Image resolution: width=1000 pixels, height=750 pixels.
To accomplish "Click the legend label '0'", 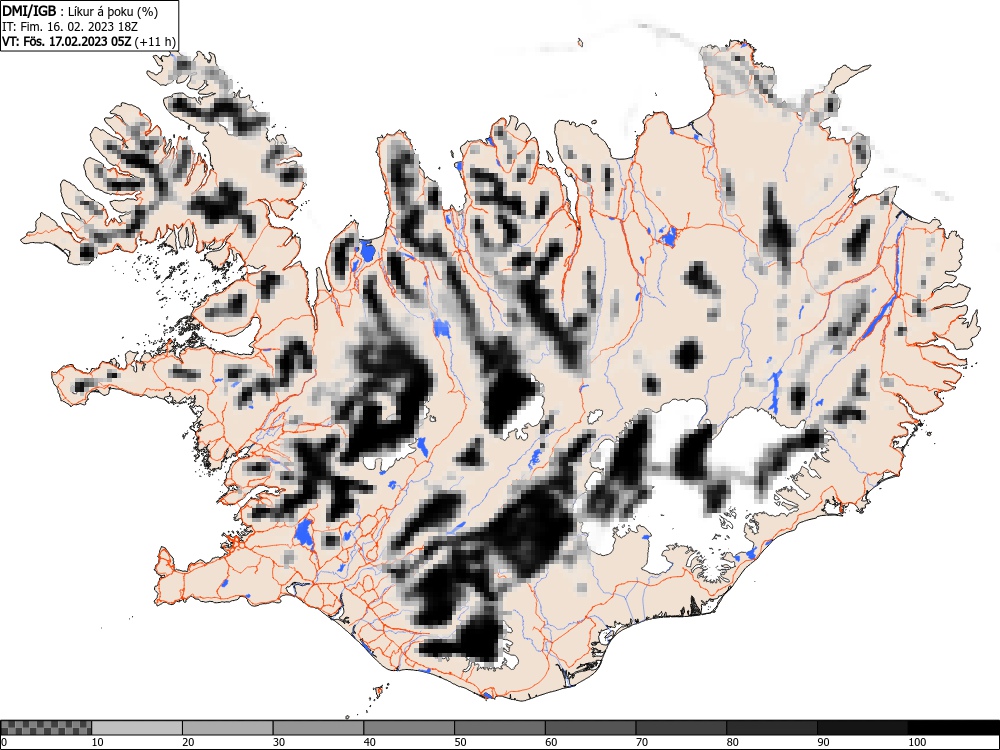I will coord(4,742).
